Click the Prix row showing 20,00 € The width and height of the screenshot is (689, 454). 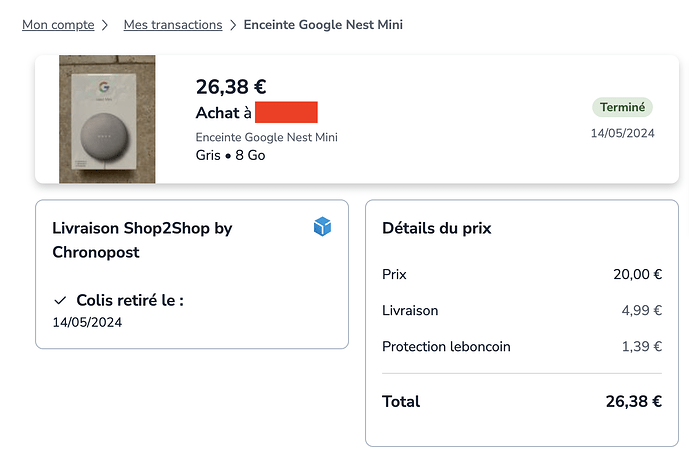522,274
